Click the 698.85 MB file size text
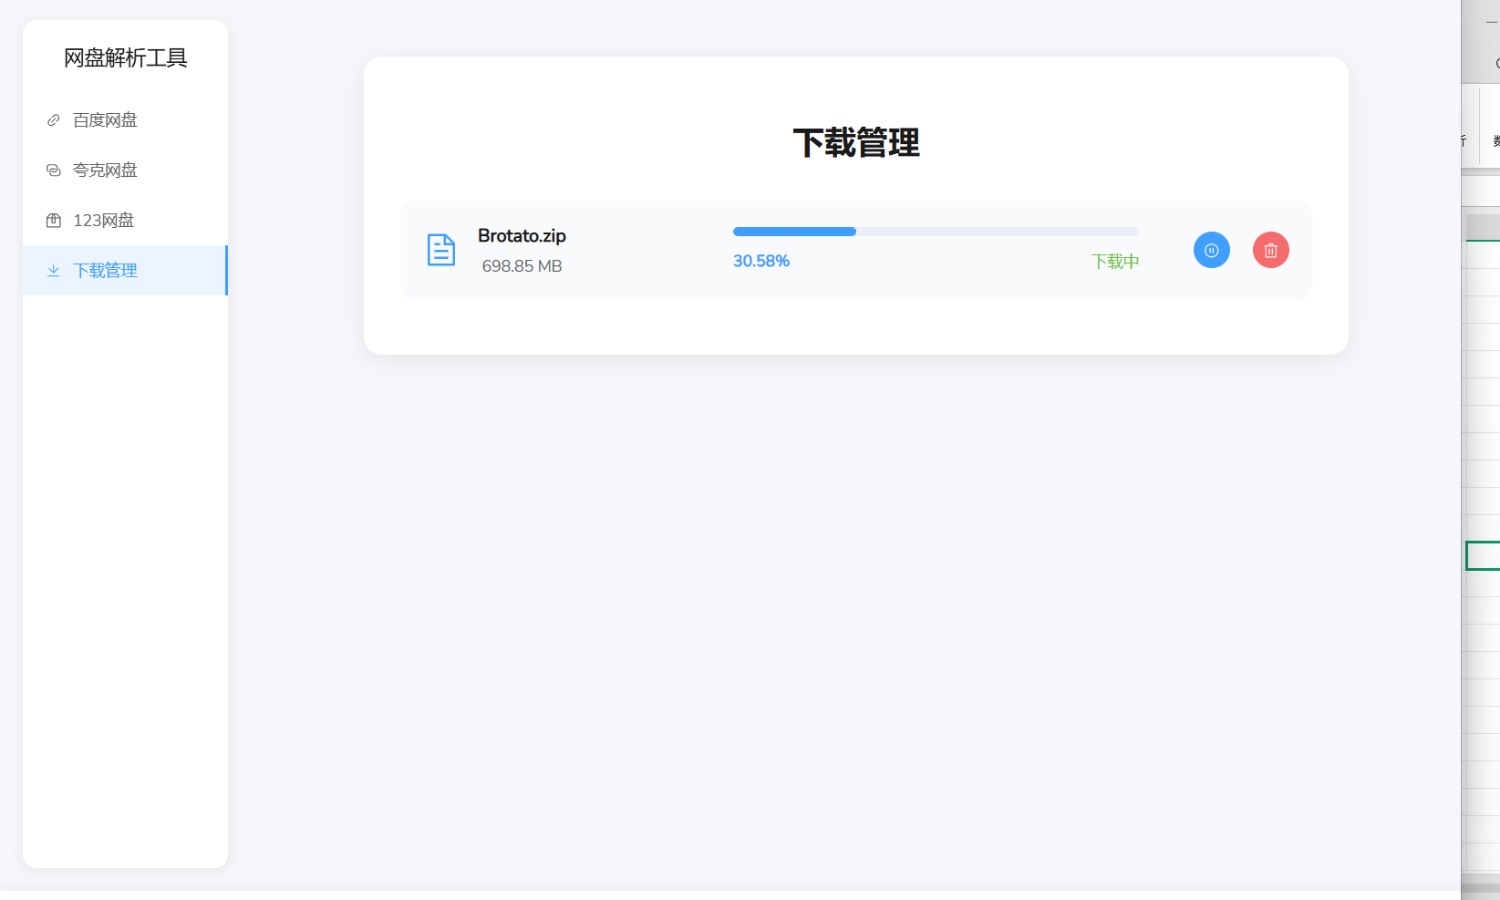 coord(522,266)
